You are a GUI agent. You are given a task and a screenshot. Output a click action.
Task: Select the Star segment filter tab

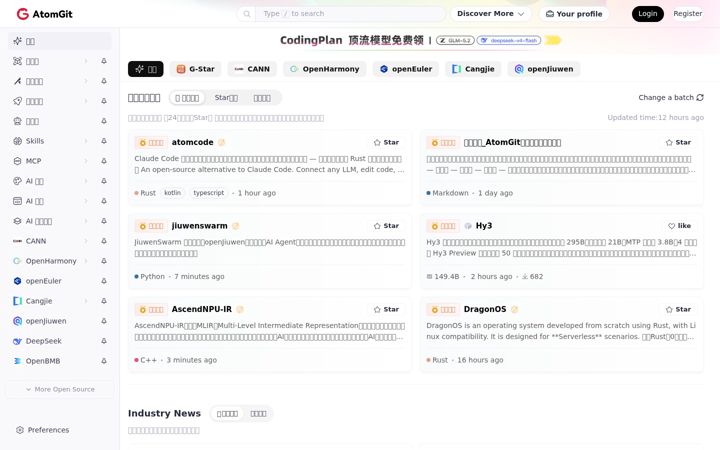[226, 98]
